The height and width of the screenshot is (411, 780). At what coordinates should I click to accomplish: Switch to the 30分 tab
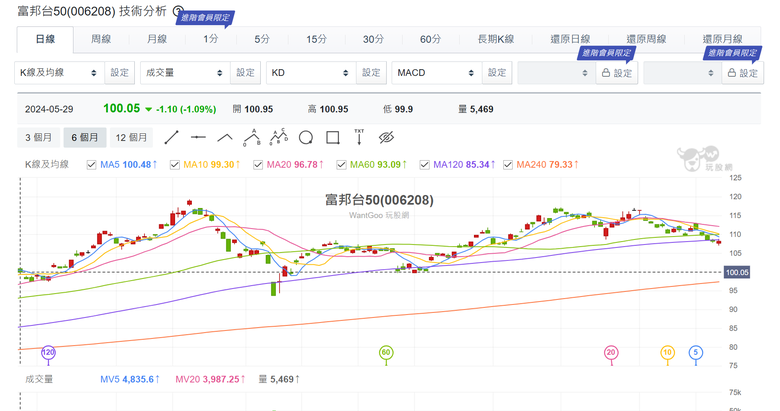[373, 39]
